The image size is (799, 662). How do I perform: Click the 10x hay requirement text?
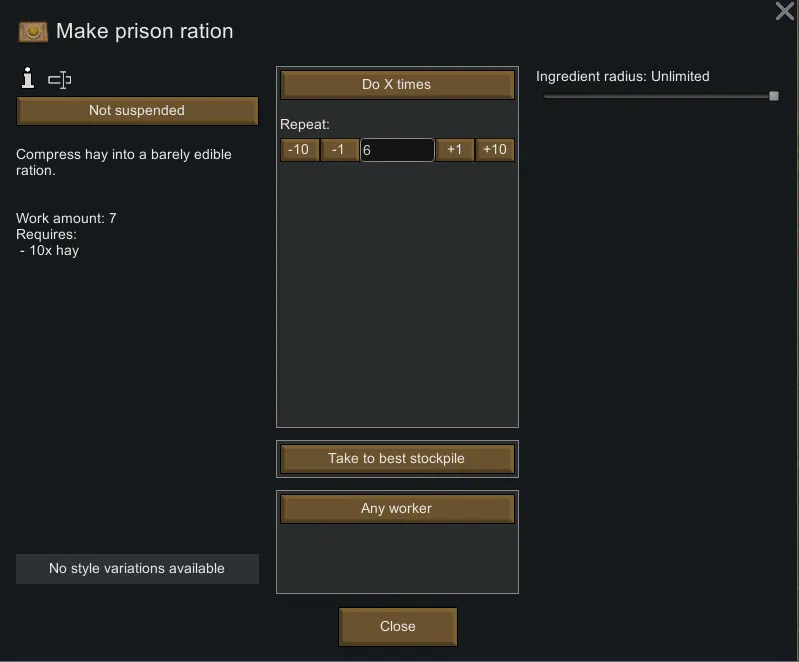[x=51, y=251]
